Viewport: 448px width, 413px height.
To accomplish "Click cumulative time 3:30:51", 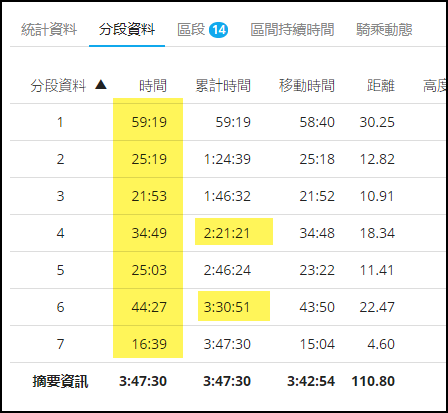I will pyautogui.click(x=227, y=307).
